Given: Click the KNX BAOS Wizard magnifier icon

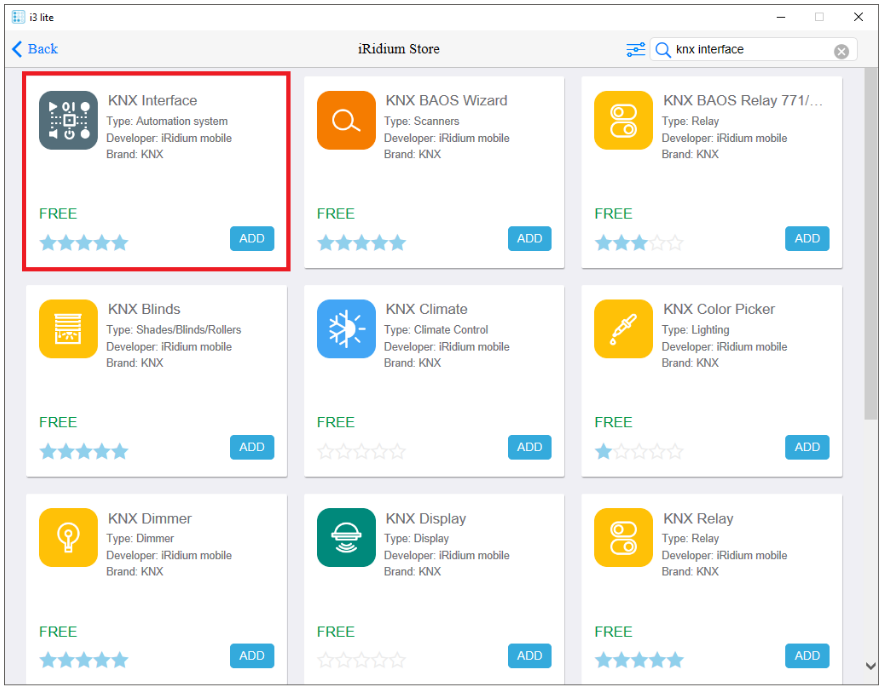Looking at the screenshot, I should coord(346,120).
